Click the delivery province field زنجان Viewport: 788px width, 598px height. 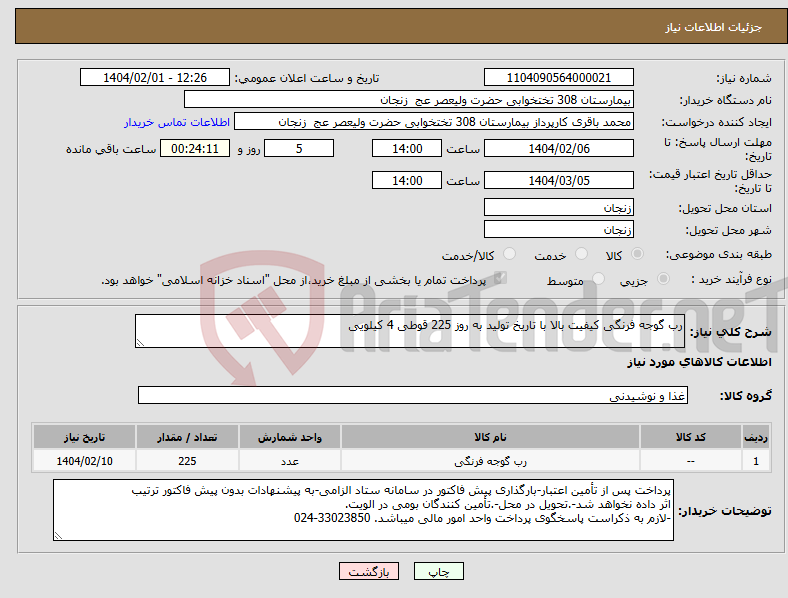[x=559, y=207]
